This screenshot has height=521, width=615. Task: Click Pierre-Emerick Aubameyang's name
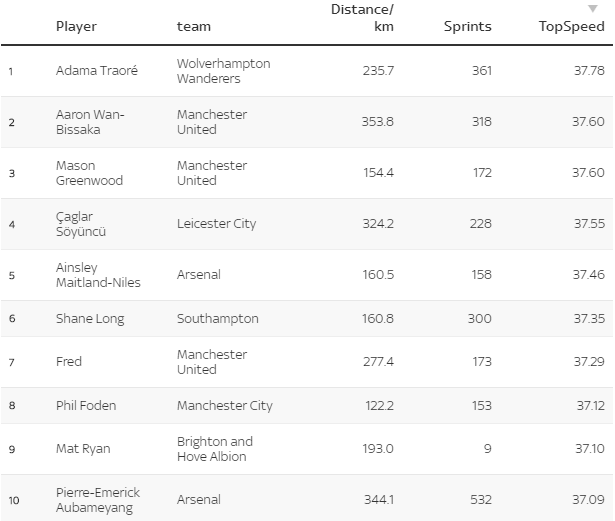98,500
